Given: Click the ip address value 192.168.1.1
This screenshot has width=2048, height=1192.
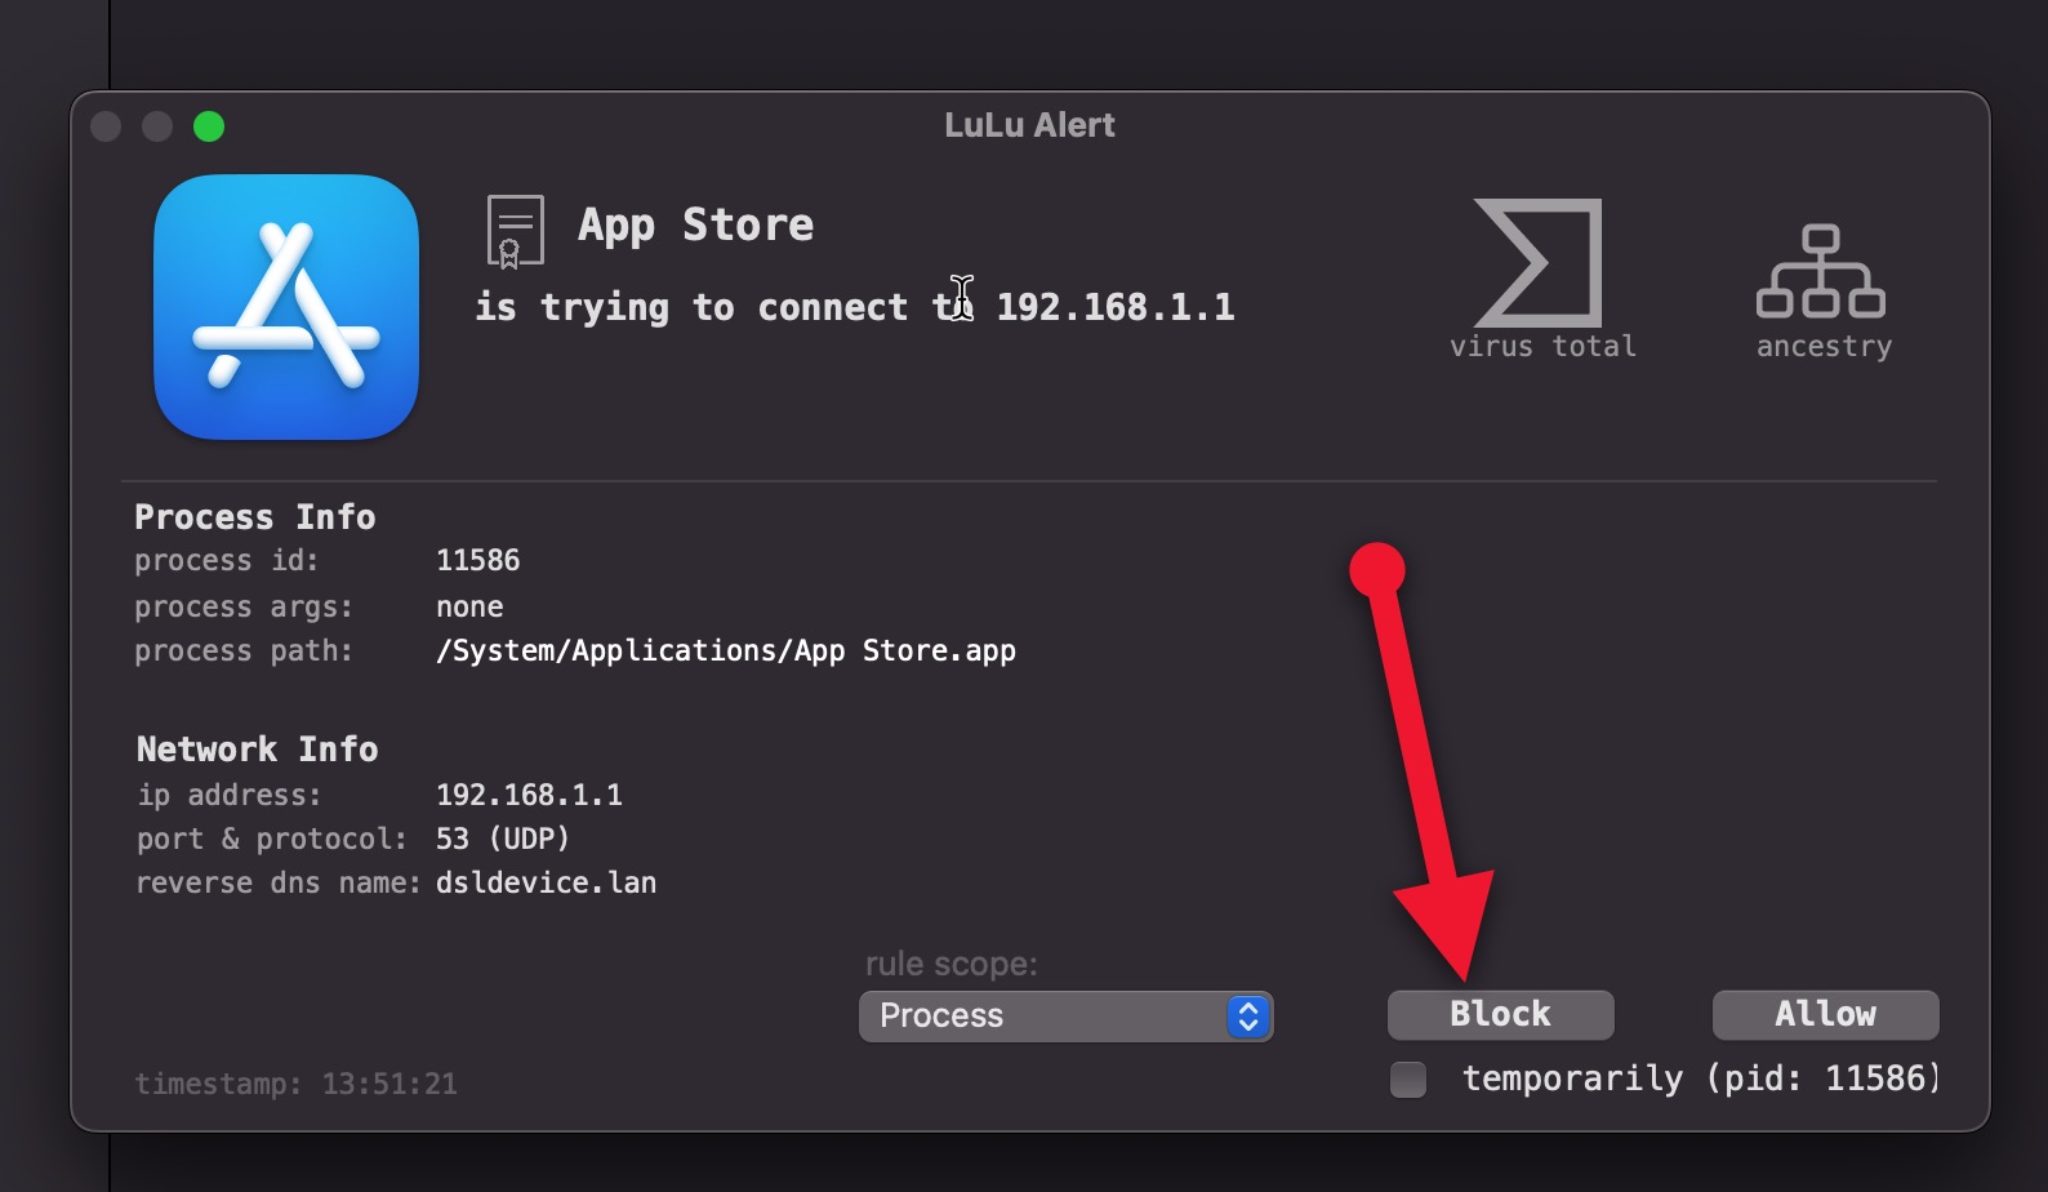Looking at the screenshot, I should point(529,795).
